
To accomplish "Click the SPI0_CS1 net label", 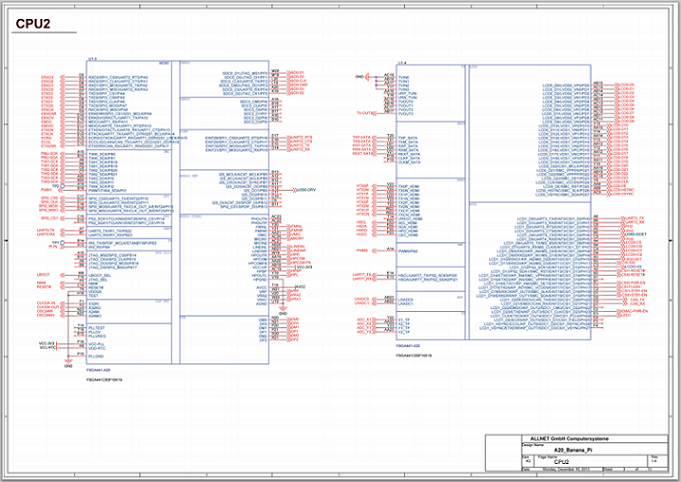I will click(x=49, y=218).
